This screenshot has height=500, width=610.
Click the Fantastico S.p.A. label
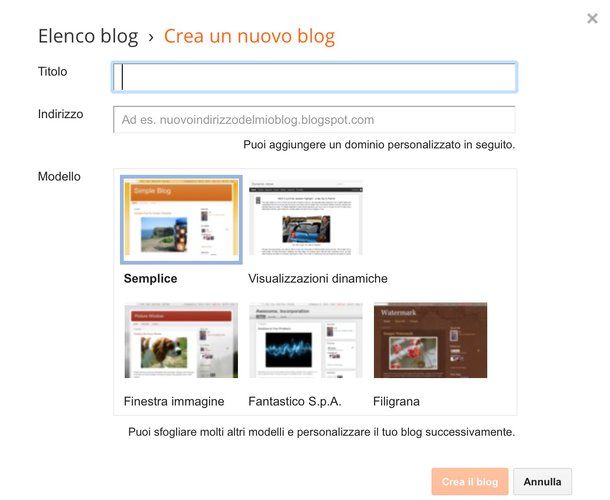(295, 401)
